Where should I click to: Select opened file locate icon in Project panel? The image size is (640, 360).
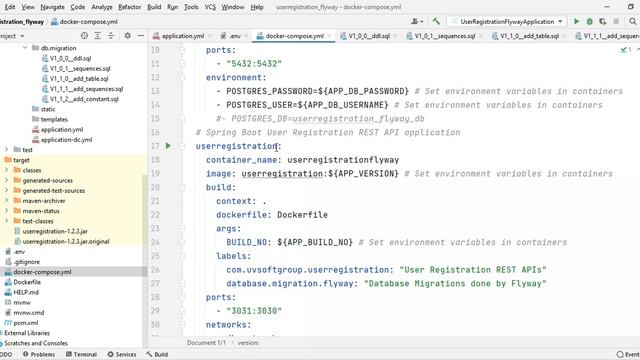[x=84, y=36]
